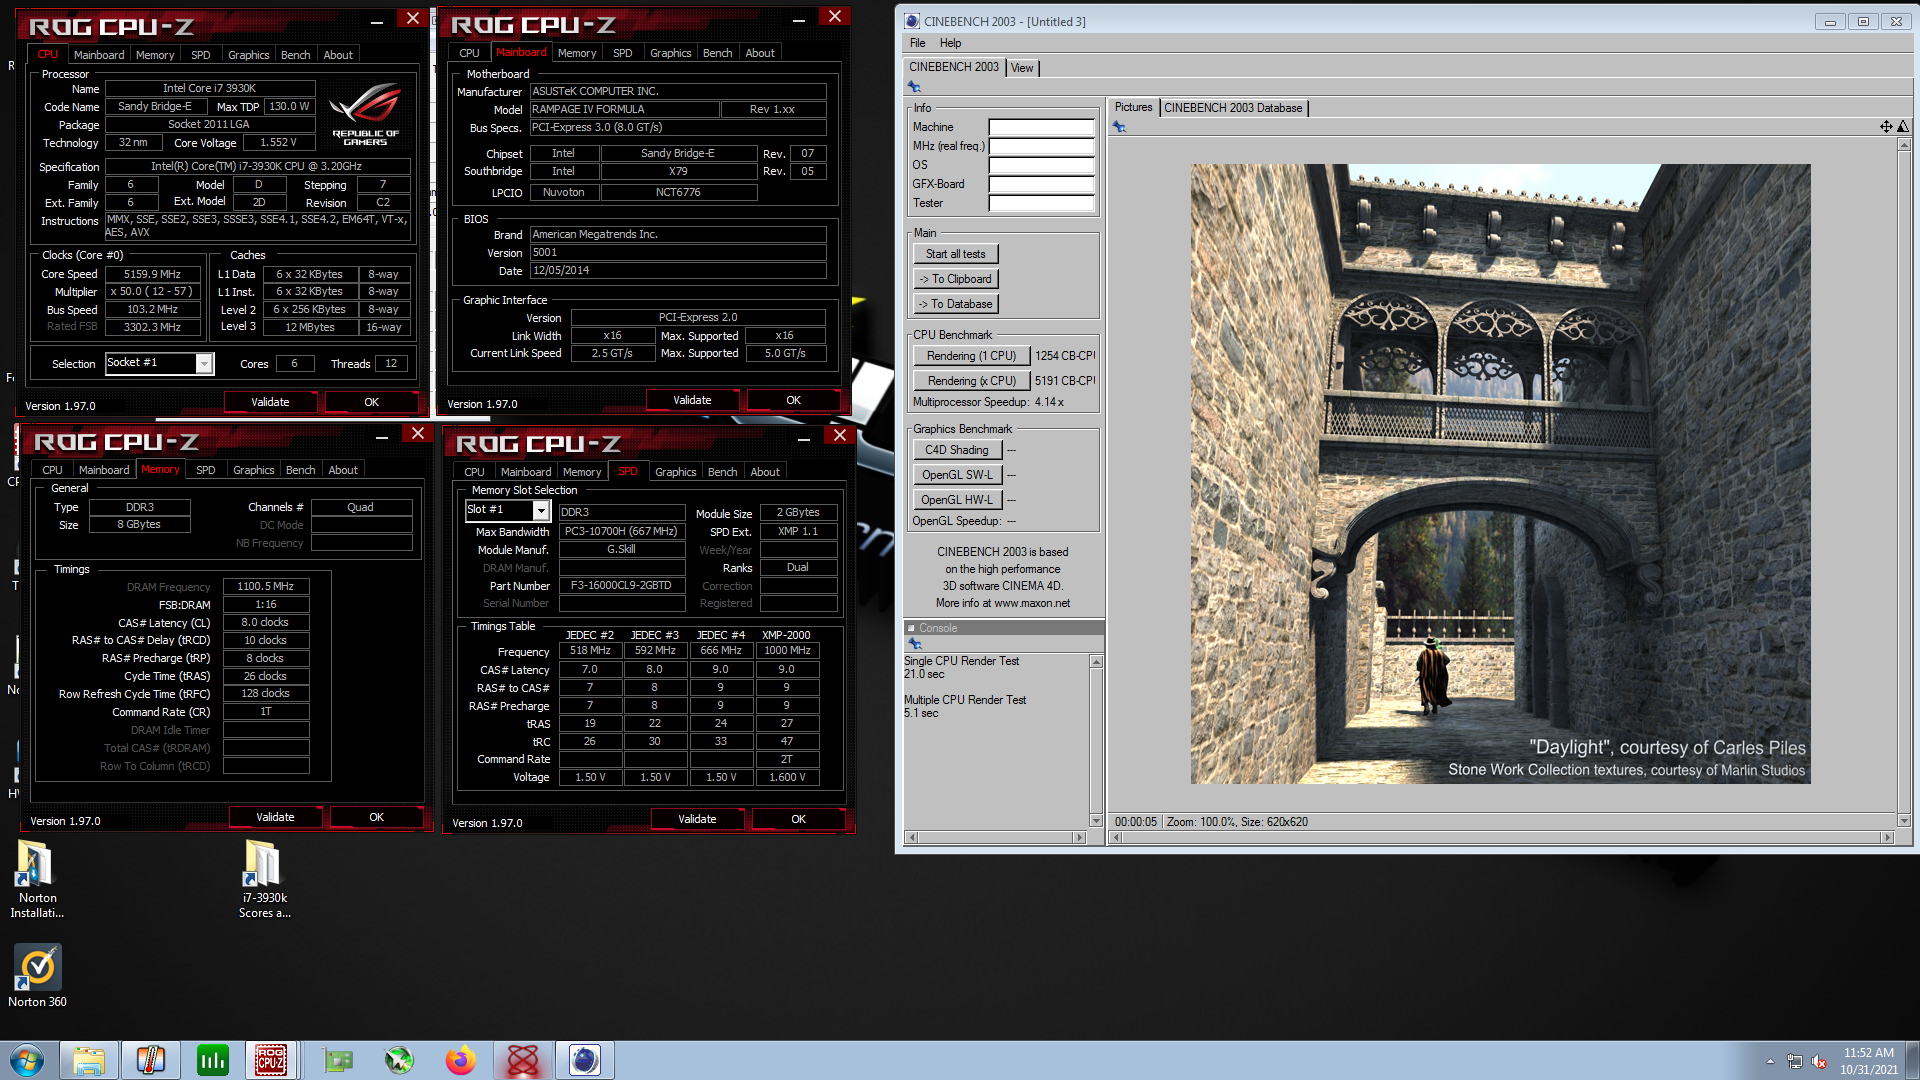
Task: Open the thermometer temperature app in taskbar
Action: 151,1060
